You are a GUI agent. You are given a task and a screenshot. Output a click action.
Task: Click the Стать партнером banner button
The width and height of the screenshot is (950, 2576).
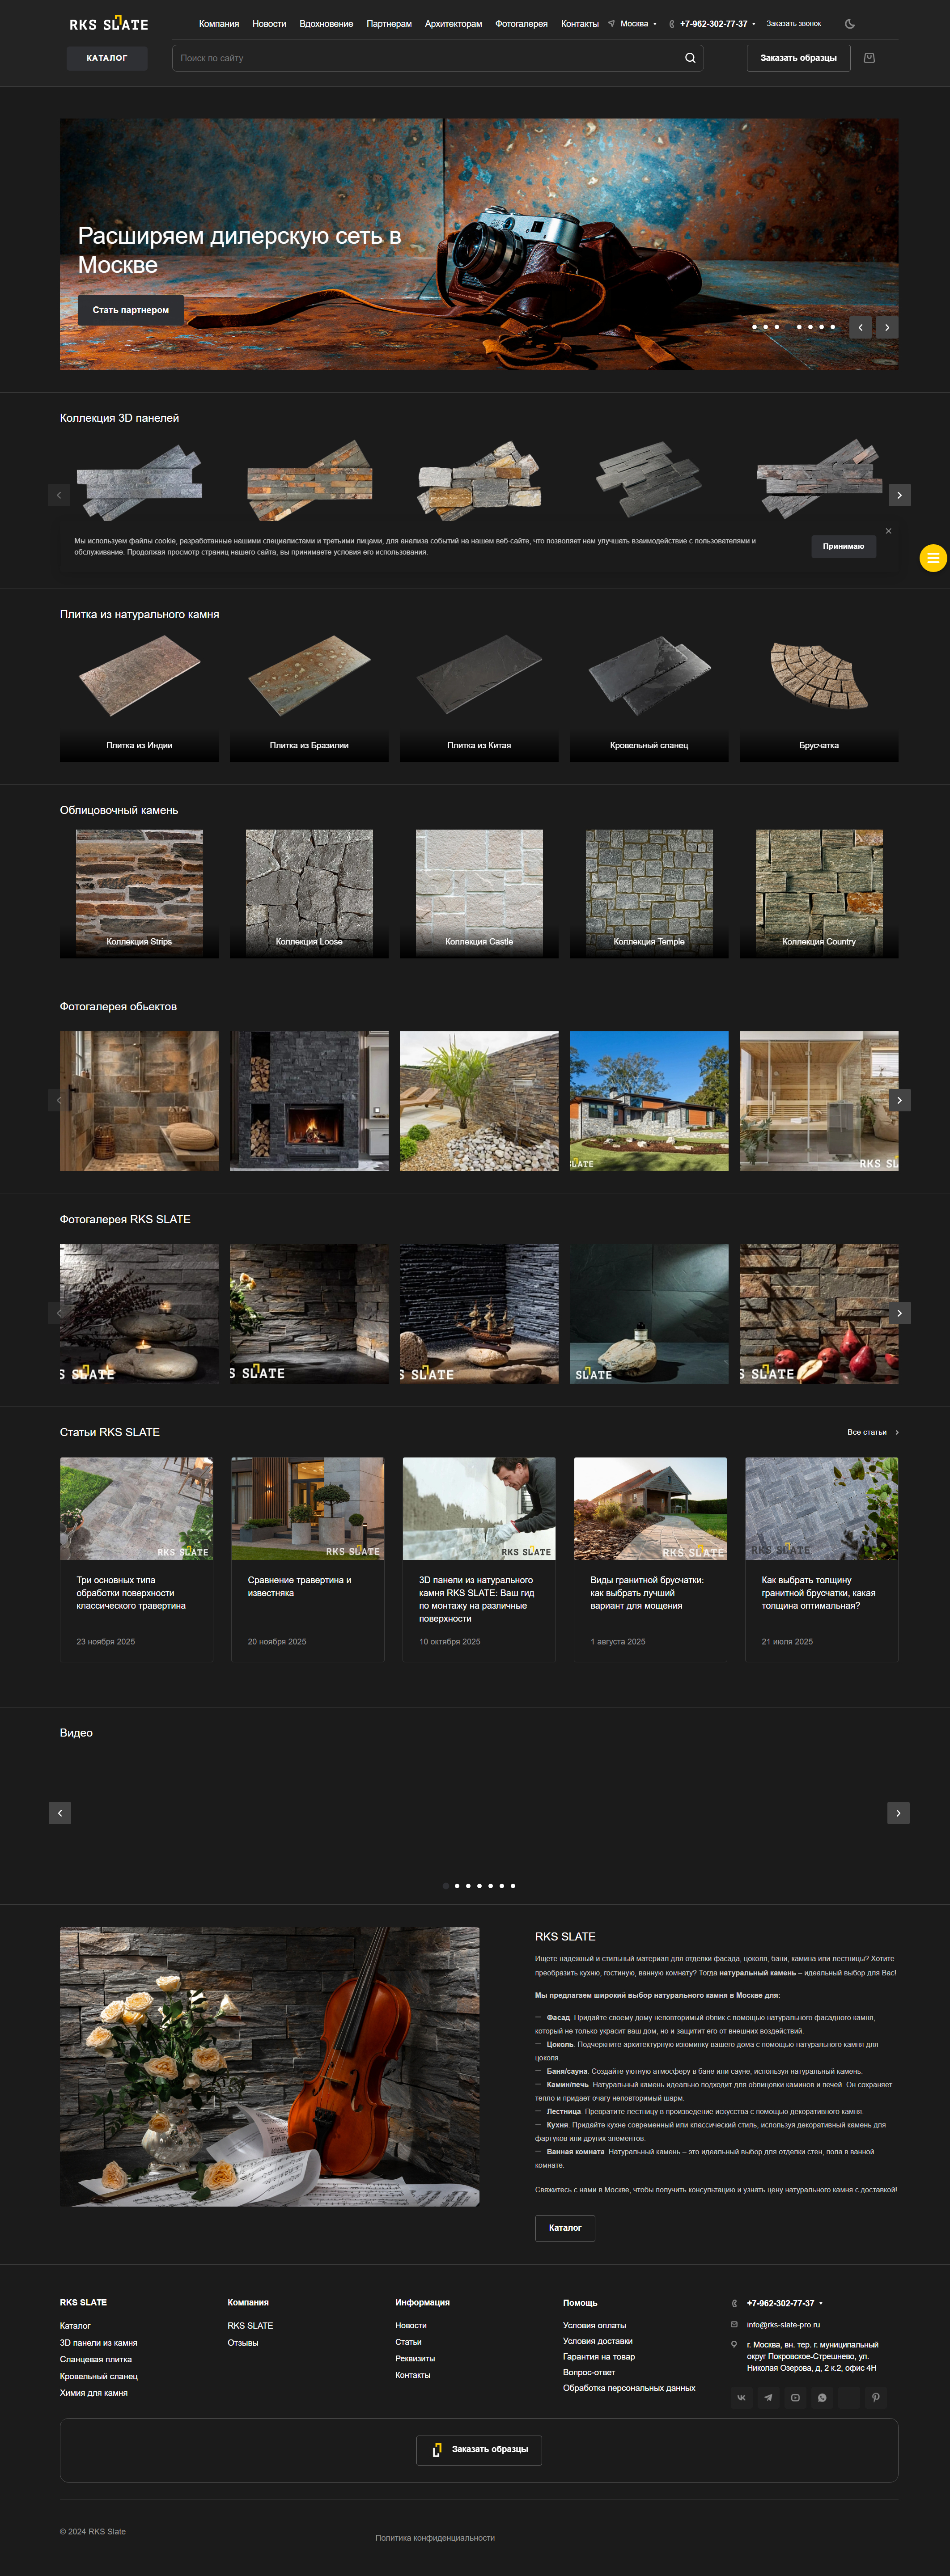131,310
